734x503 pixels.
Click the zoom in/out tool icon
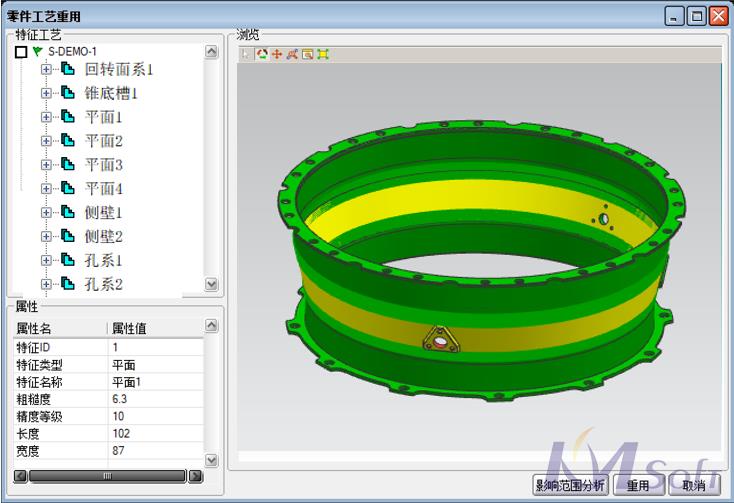click(x=292, y=54)
